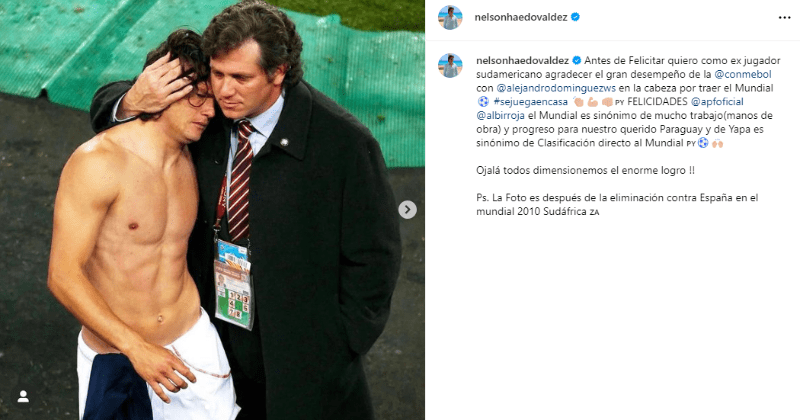The width and height of the screenshot is (800, 420).
Task: Visit the @conmebol mention
Action: [743, 75]
